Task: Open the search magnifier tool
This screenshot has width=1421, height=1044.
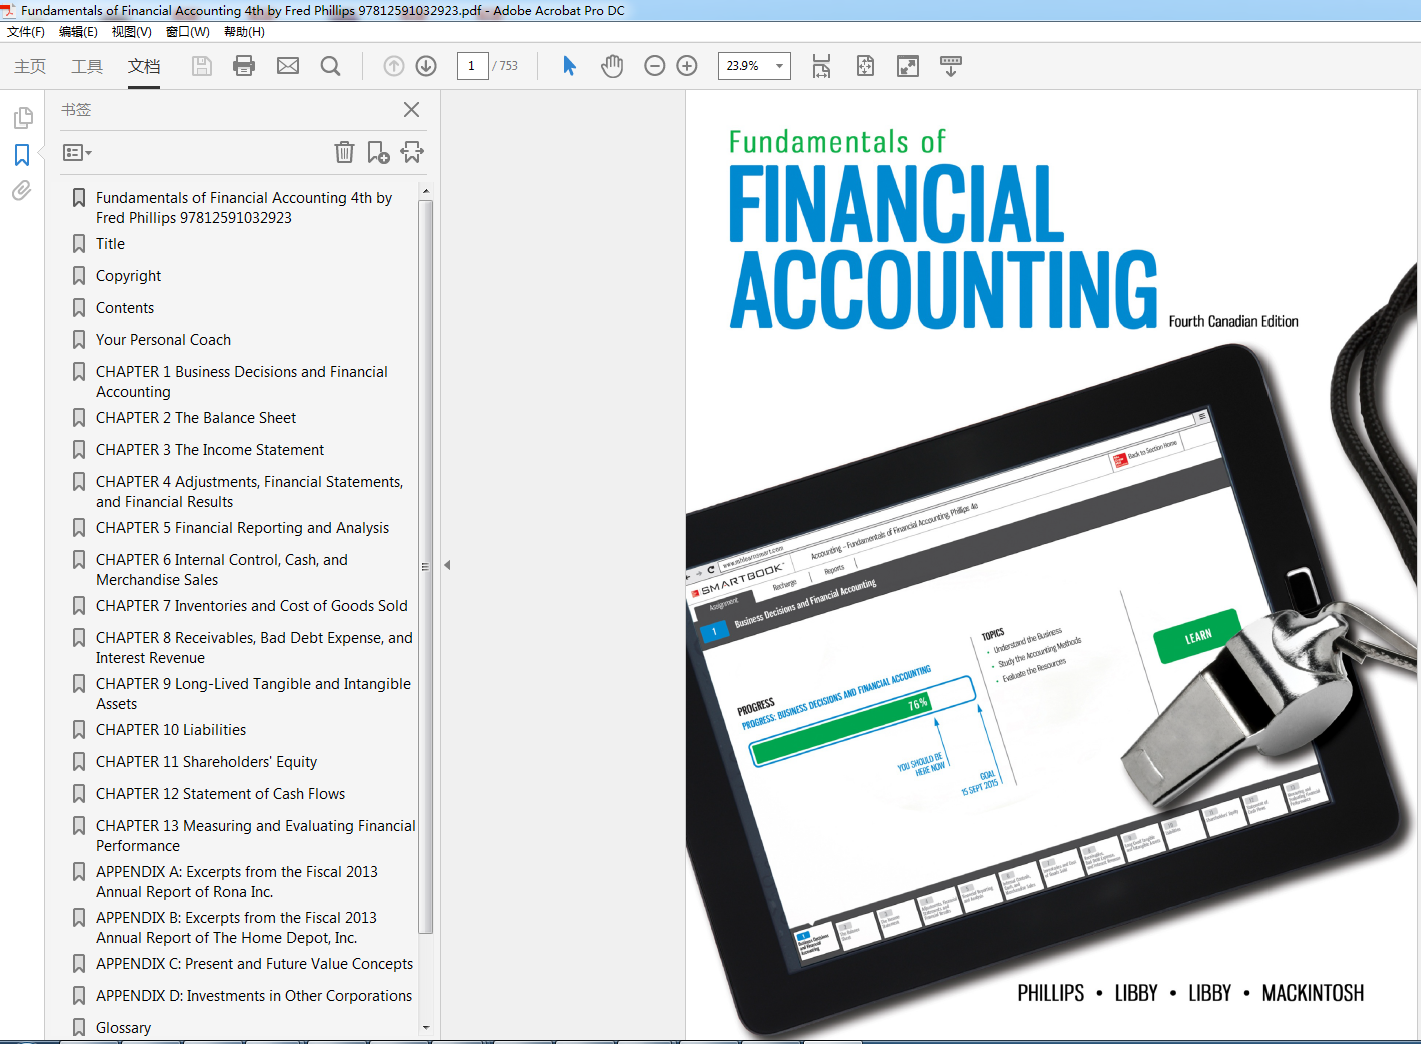Action: 331,66
